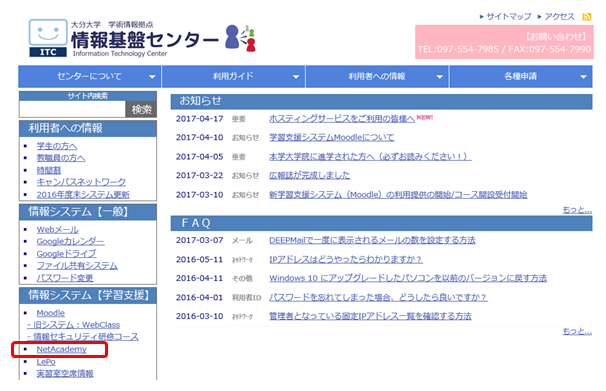Open the ファイル共有システム link
606x391 pixels.
pos(77,266)
